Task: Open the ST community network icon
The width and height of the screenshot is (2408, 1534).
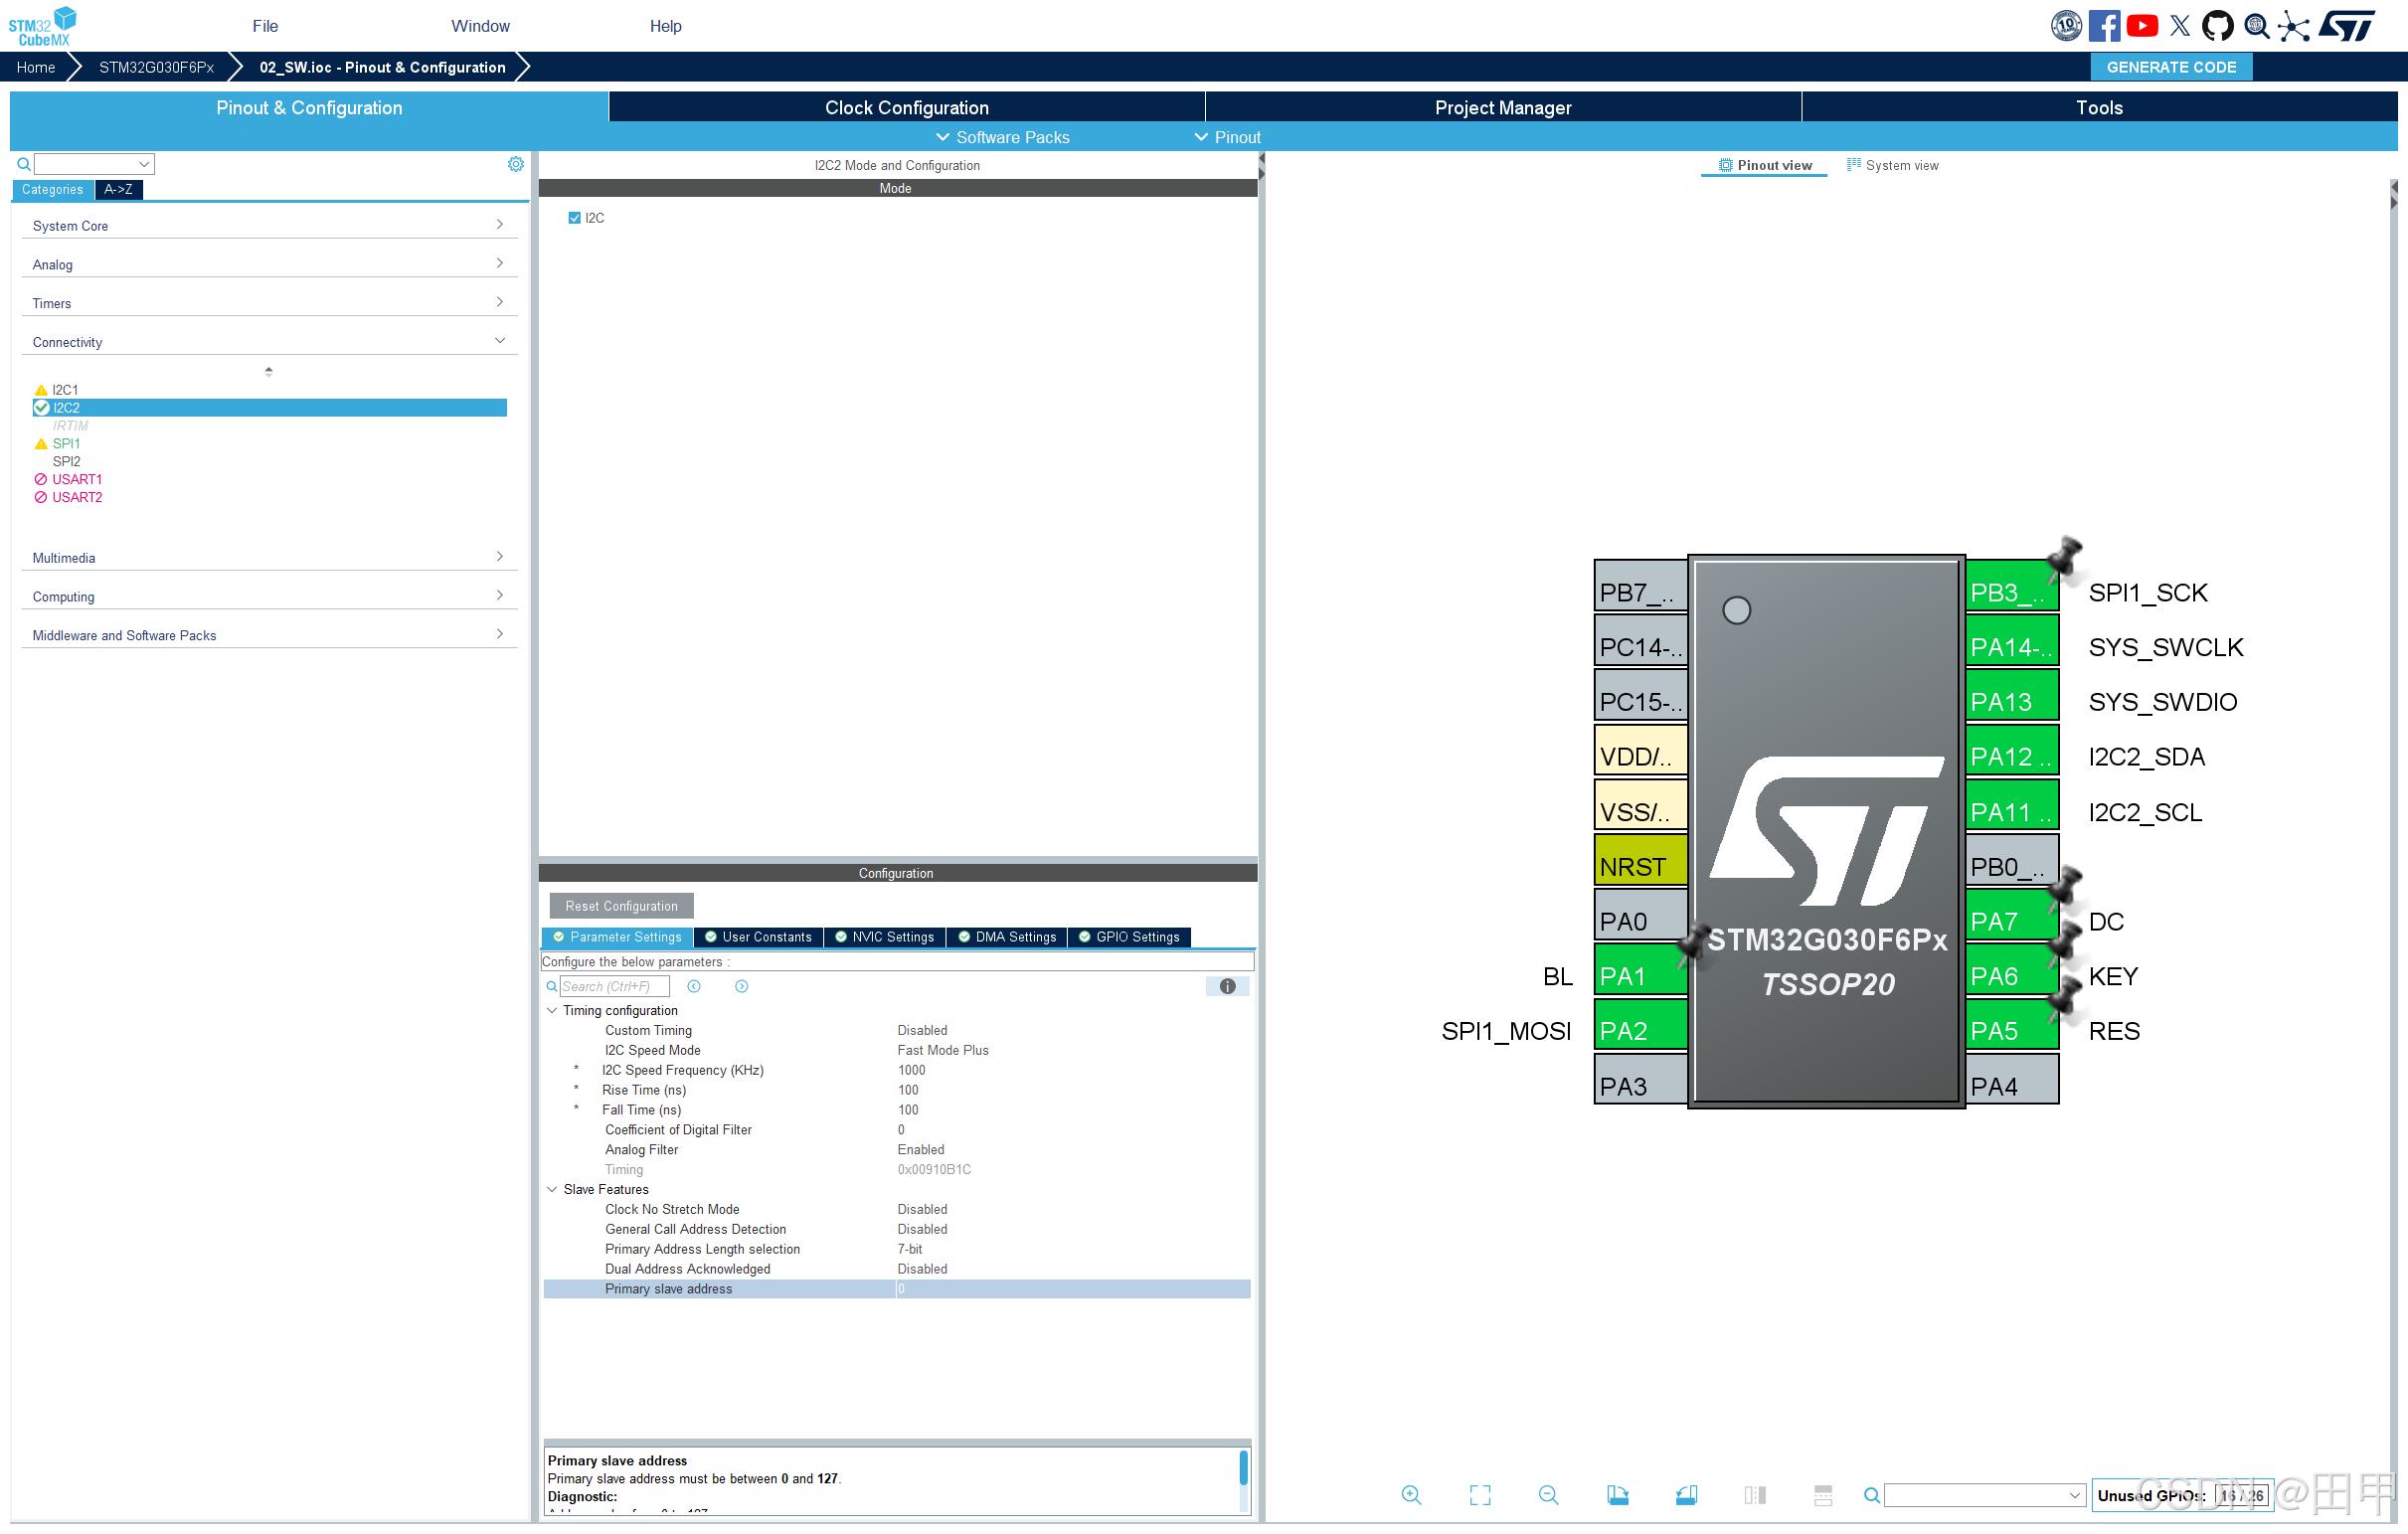Action: tap(2294, 26)
